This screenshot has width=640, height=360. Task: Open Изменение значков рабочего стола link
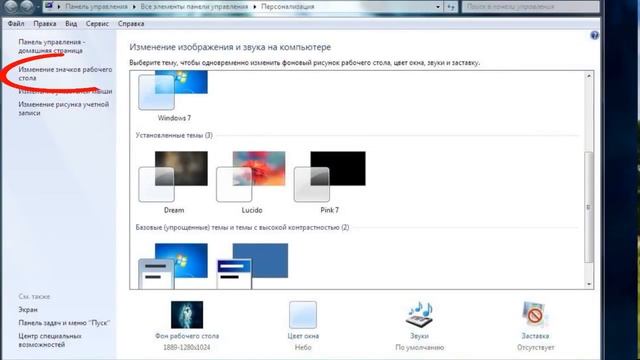coord(65,73)
